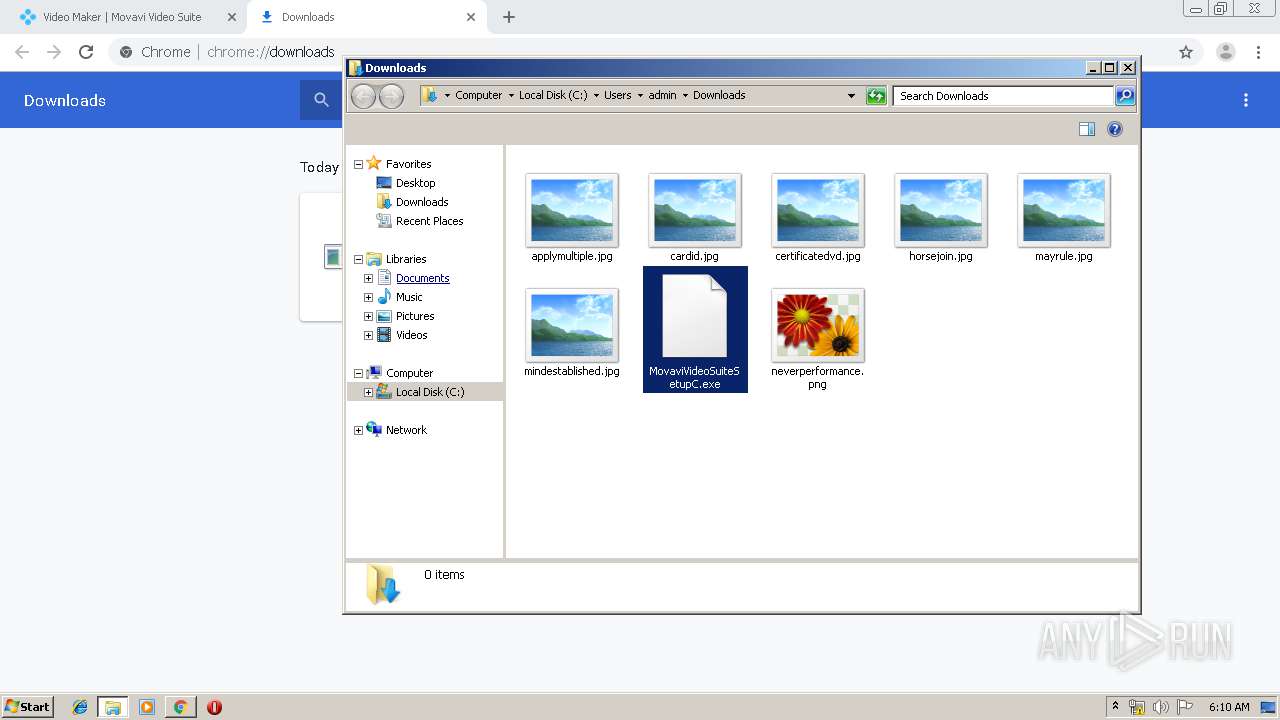
Task: Open the Chrome profile avatar
Action: (1225, 52)
